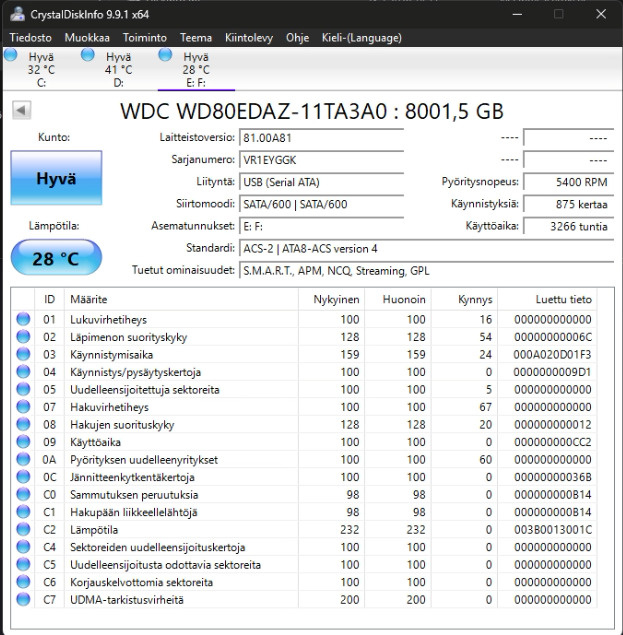Select the Lukuvirhetiheys attribute name
This screenshot has width=623, height=635.
(108, 320)
